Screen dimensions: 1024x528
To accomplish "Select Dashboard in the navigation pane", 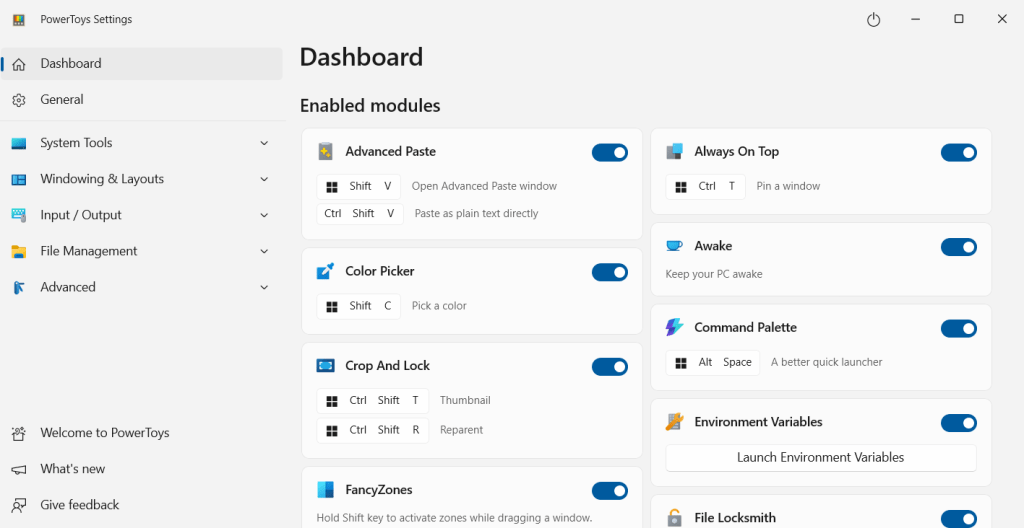I will pyautogui.click(x=70, y=64).
